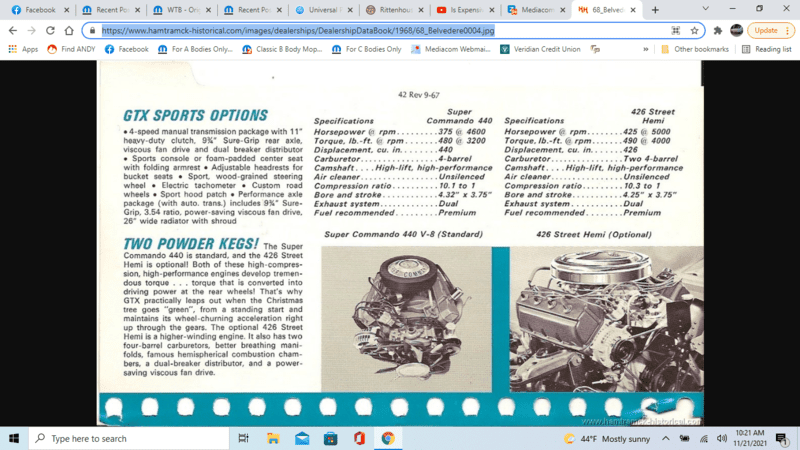Image resolution: width=800 pixels, height=450 pixels.
Task: Open the For C Bodies Only bookmark
Action: click(x=366, y=49)
